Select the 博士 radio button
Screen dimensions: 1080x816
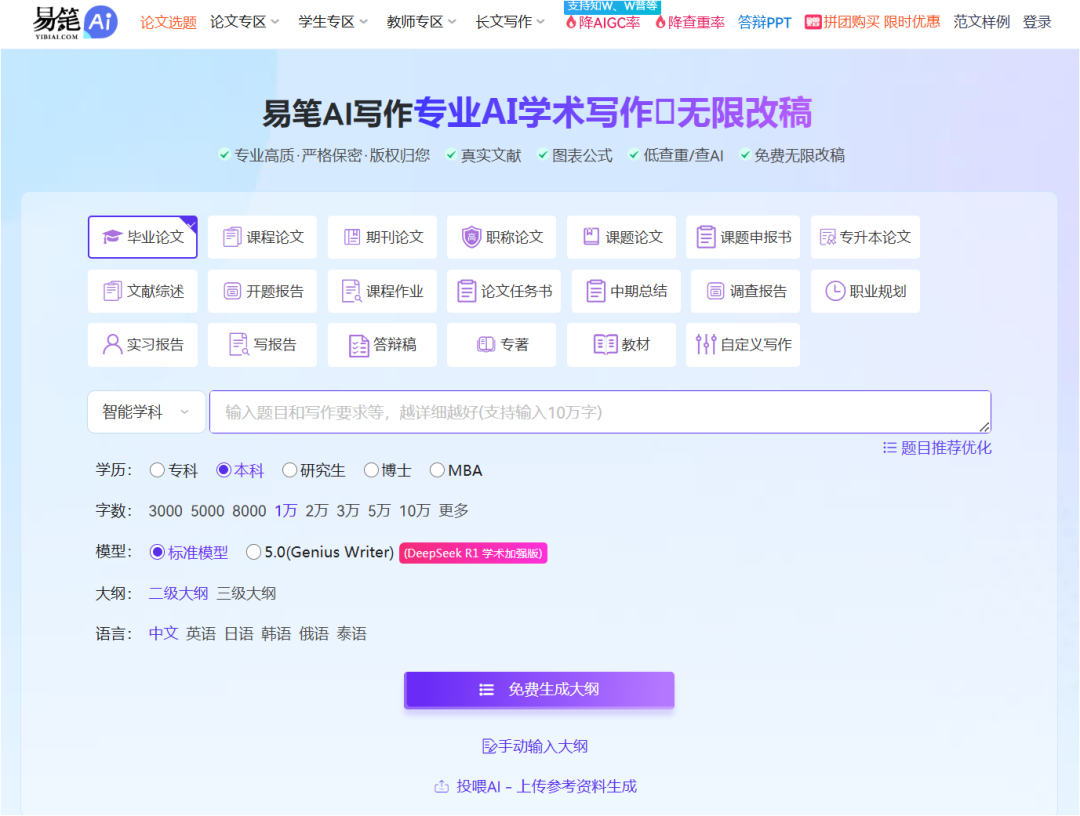pyautogui.click(x=371, y=470)
